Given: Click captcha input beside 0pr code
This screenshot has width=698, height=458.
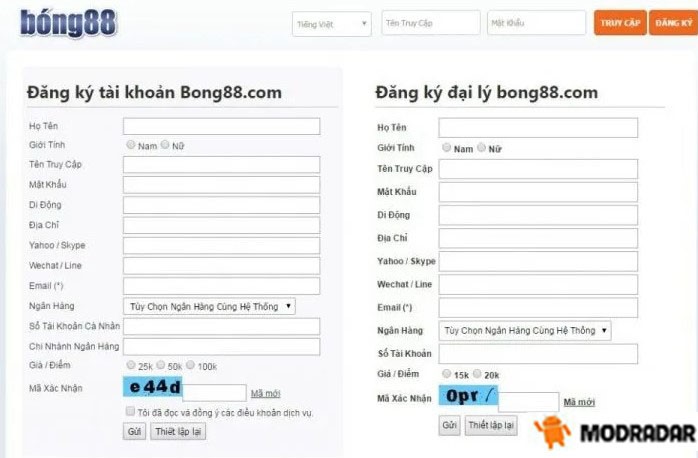Looking at the screenshot, I should click(x=528, y=402).
